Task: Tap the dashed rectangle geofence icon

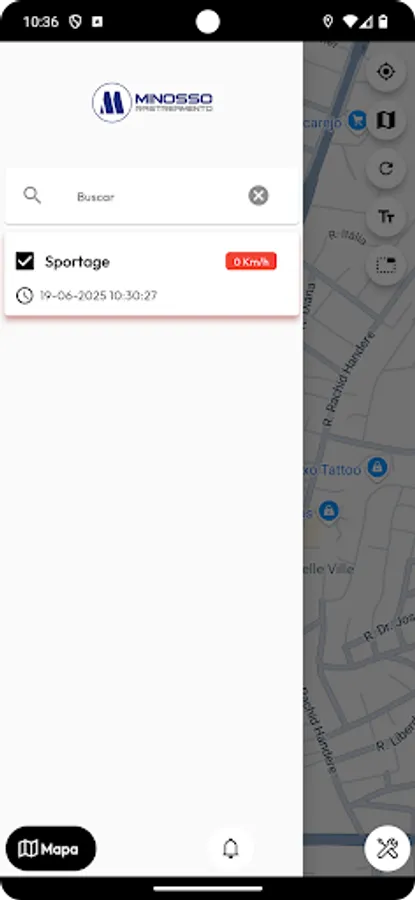Action: tap(386, 265)
